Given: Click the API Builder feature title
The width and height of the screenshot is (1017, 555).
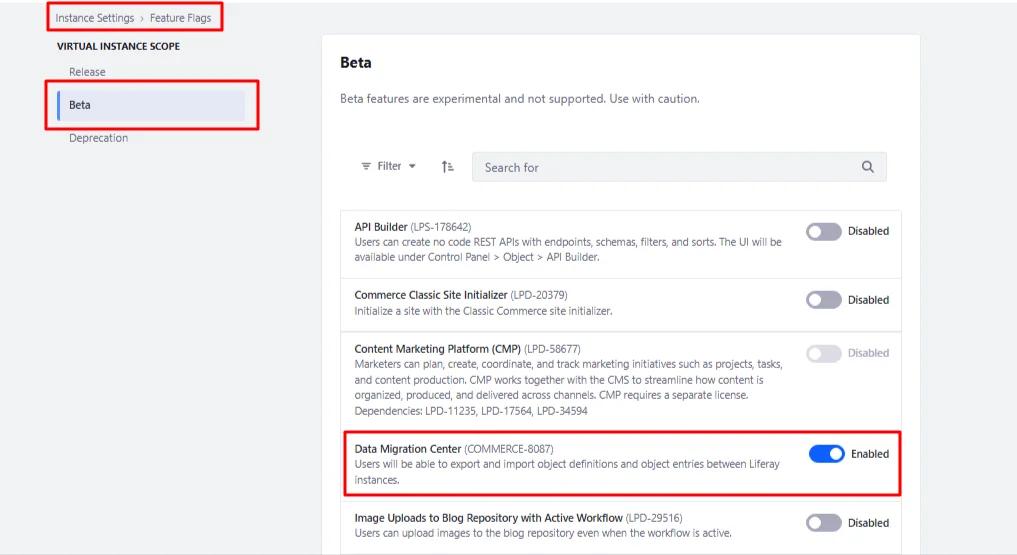Looking at the screenshot, I should pyautogui.click(x=381, y=227).
